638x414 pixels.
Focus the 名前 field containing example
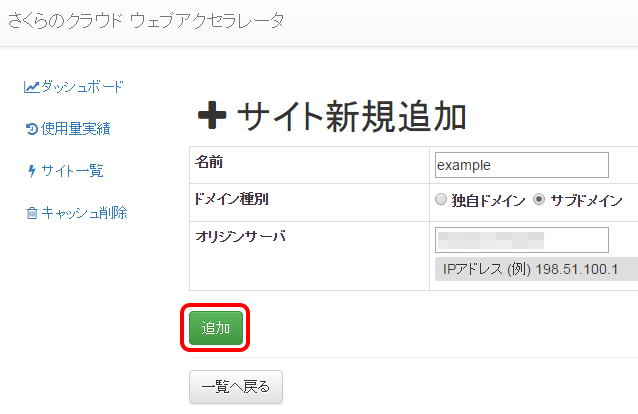coord(522,165)
